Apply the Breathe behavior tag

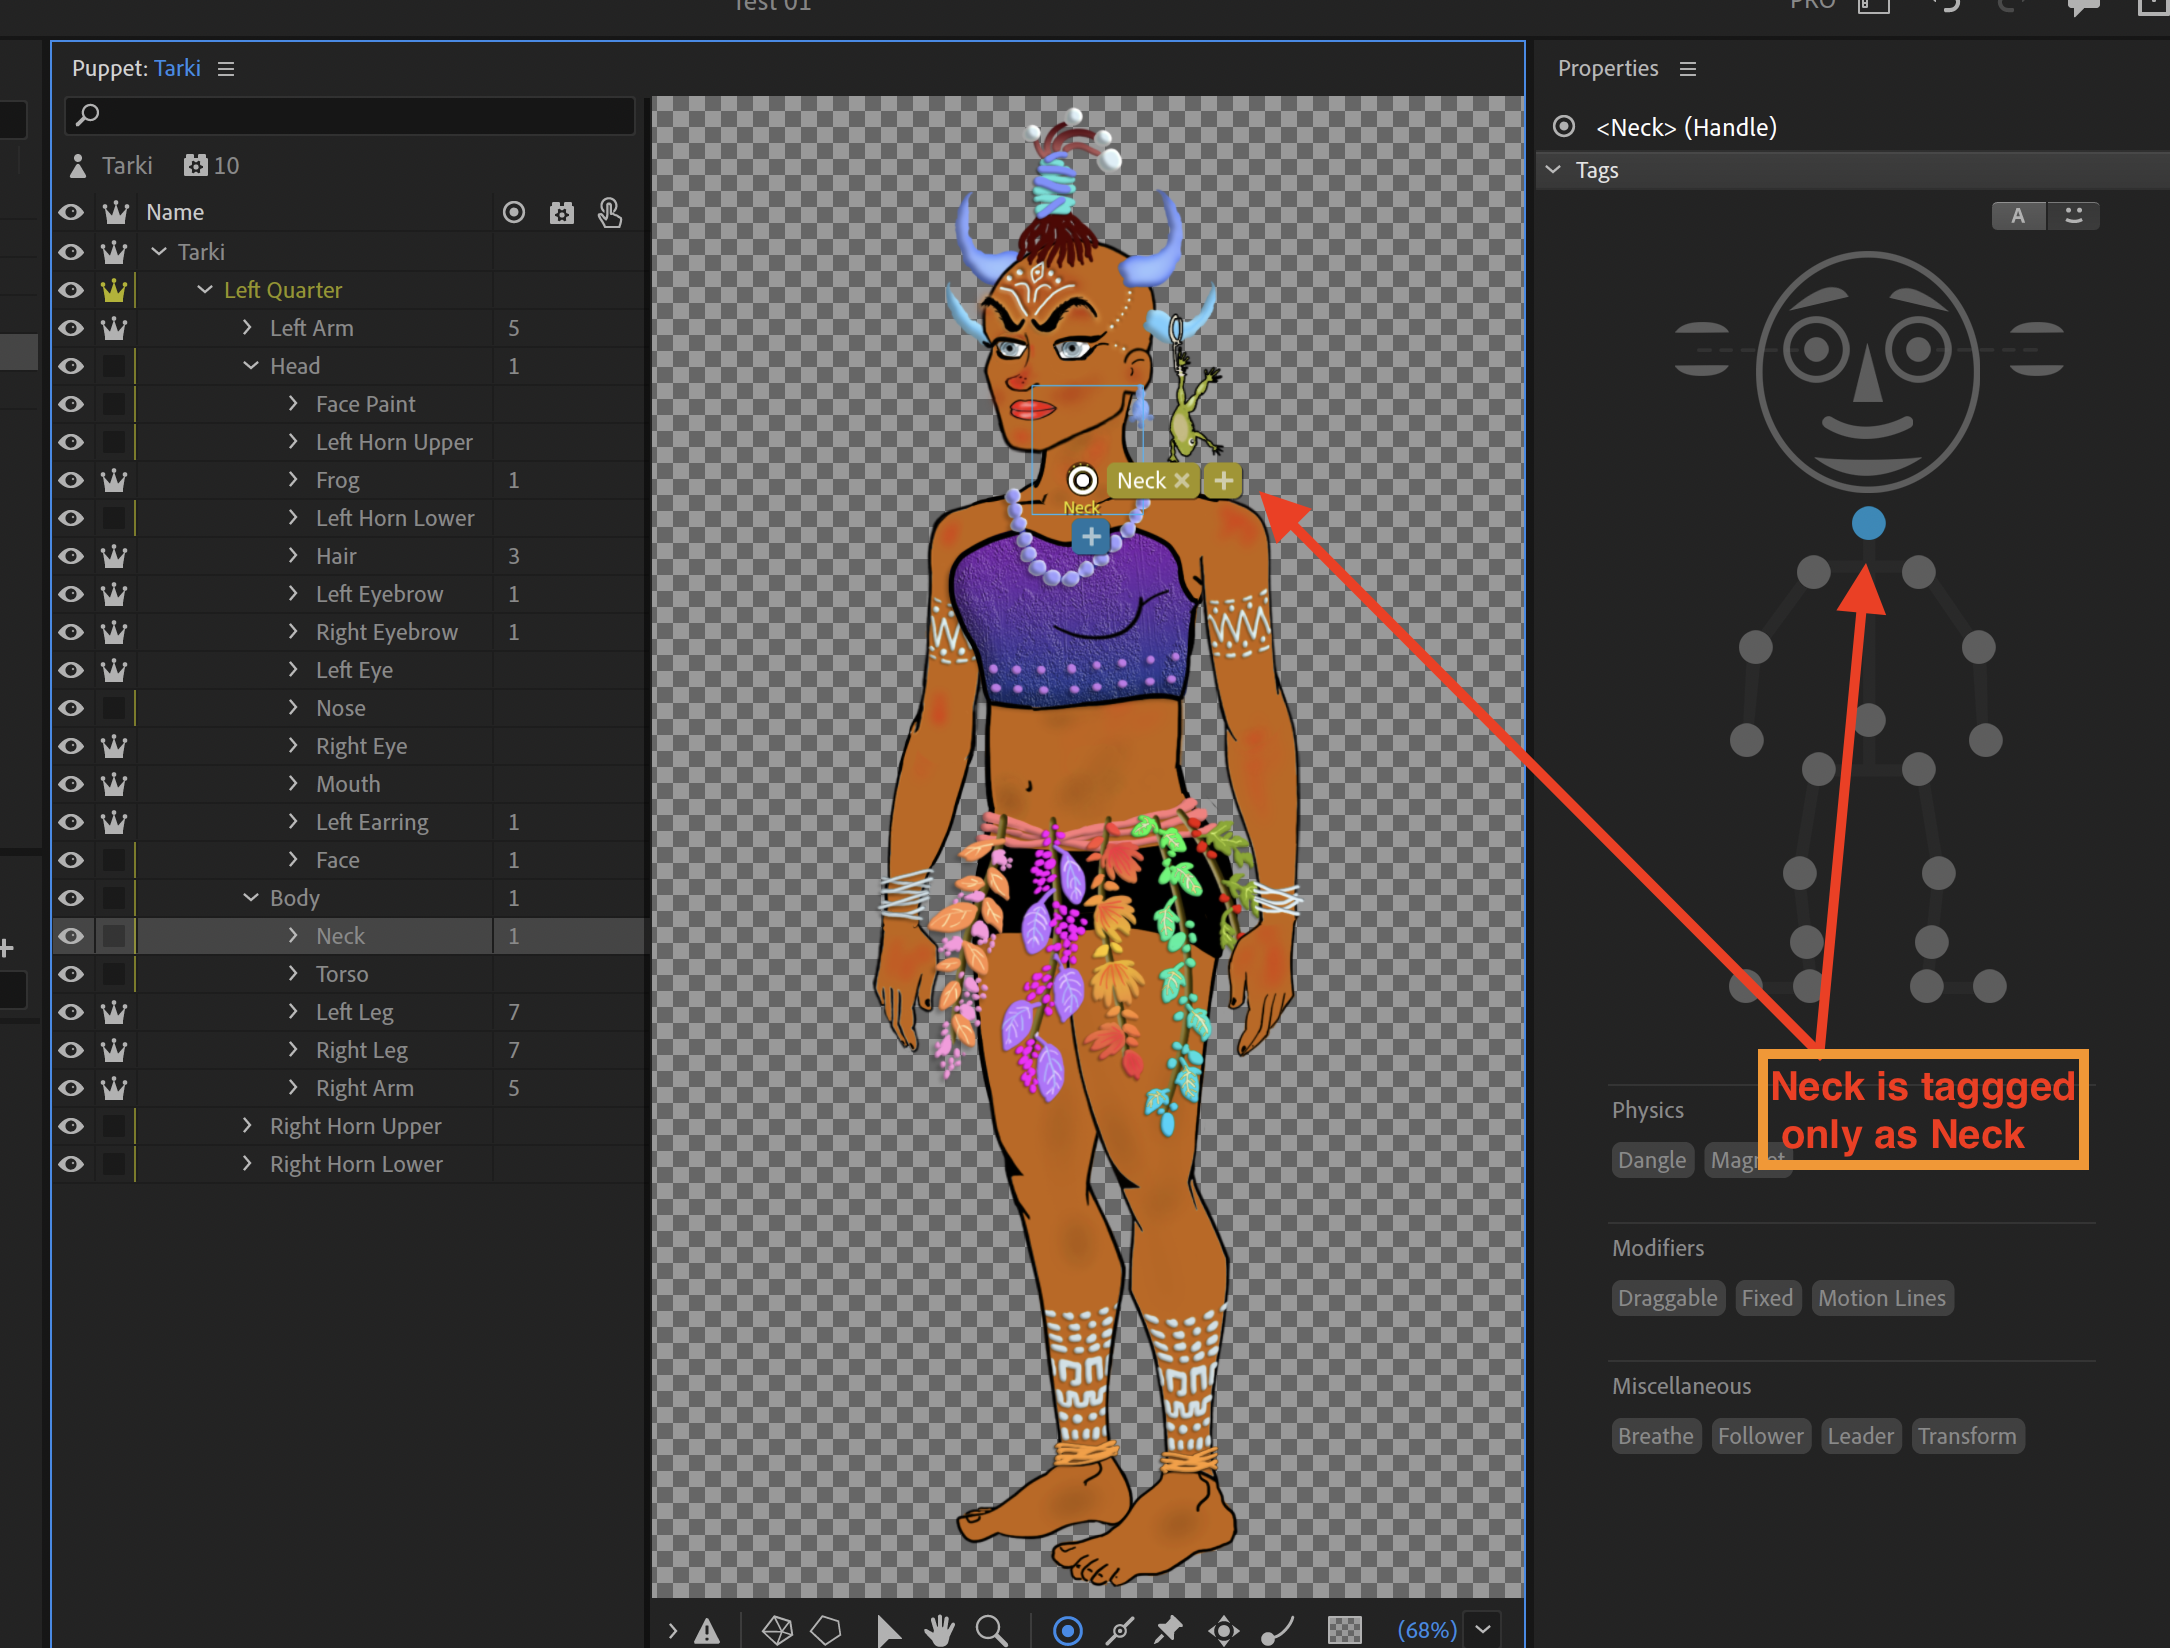(x=1655, y=1435)
